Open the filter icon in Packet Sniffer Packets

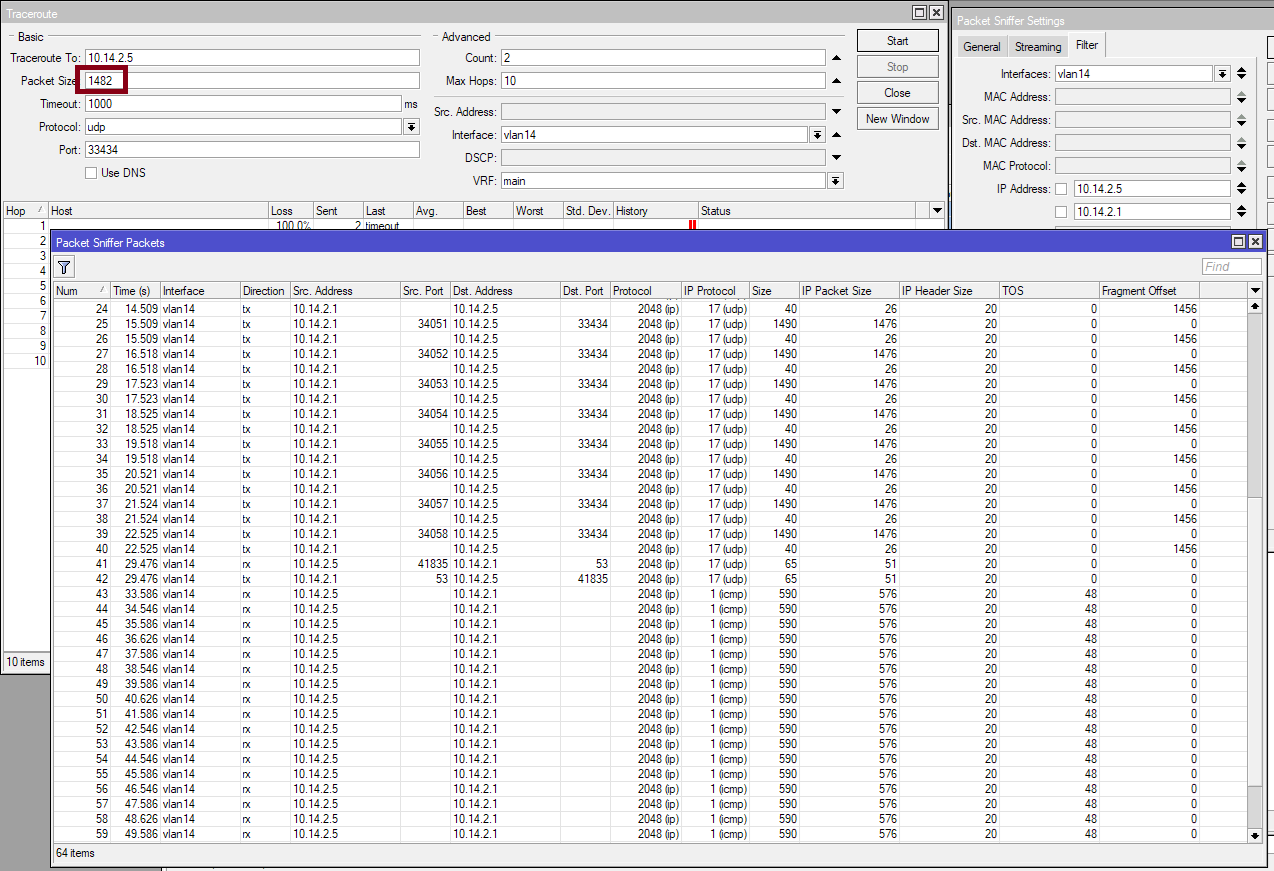(64, 267)
